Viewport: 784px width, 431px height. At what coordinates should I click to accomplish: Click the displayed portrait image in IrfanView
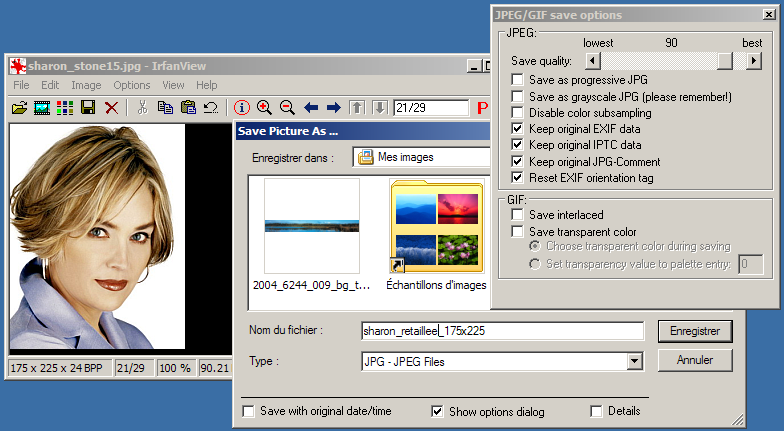(x=98, y=236)
